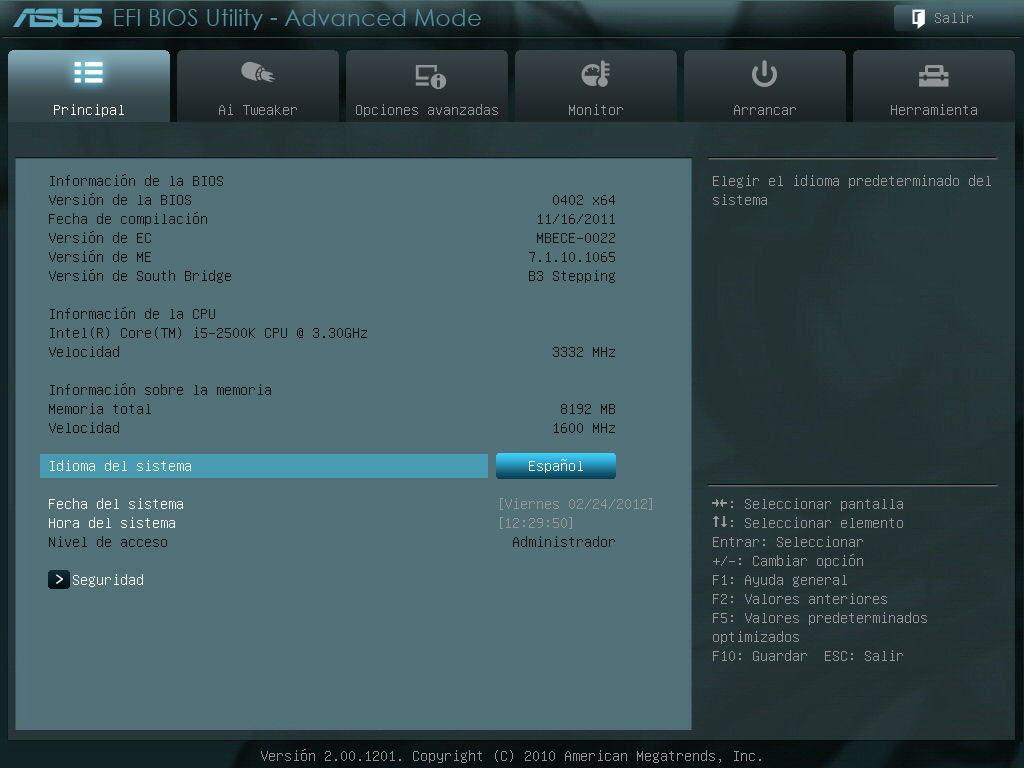This screenshot has height=768, width=1024.
Task: Click the Versión de la BIOS label
Action: pyautogui.click(x=120, y=199)
